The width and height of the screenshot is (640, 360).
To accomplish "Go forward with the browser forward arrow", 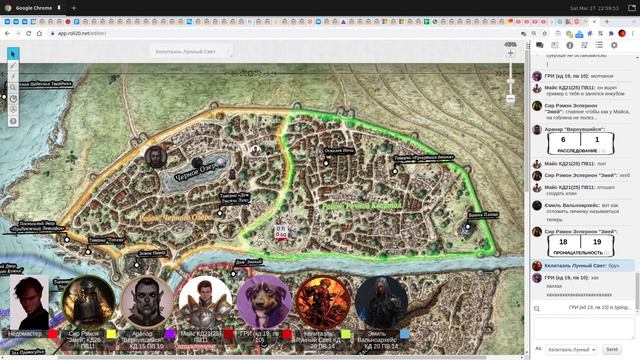I will [x=18, y=33].
